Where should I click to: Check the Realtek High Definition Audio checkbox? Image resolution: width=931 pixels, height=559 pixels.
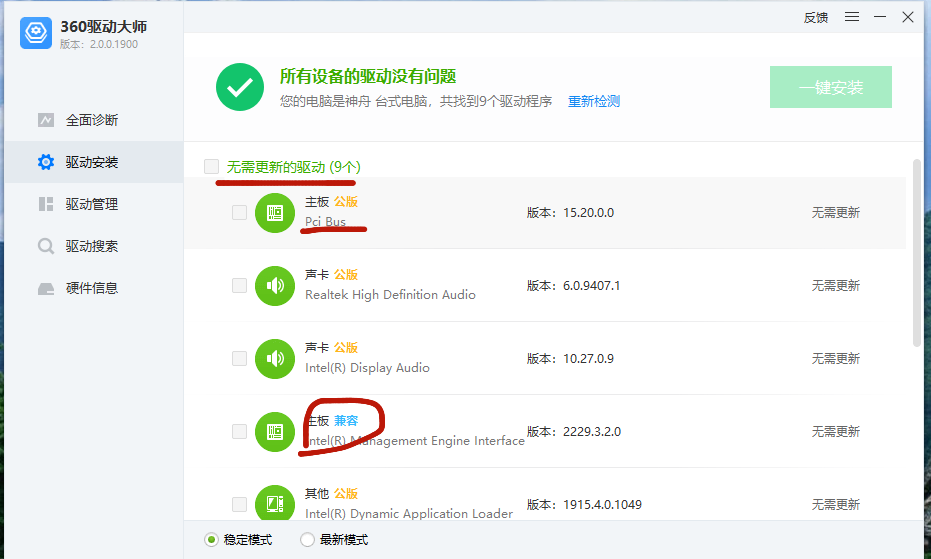point(239,286)
